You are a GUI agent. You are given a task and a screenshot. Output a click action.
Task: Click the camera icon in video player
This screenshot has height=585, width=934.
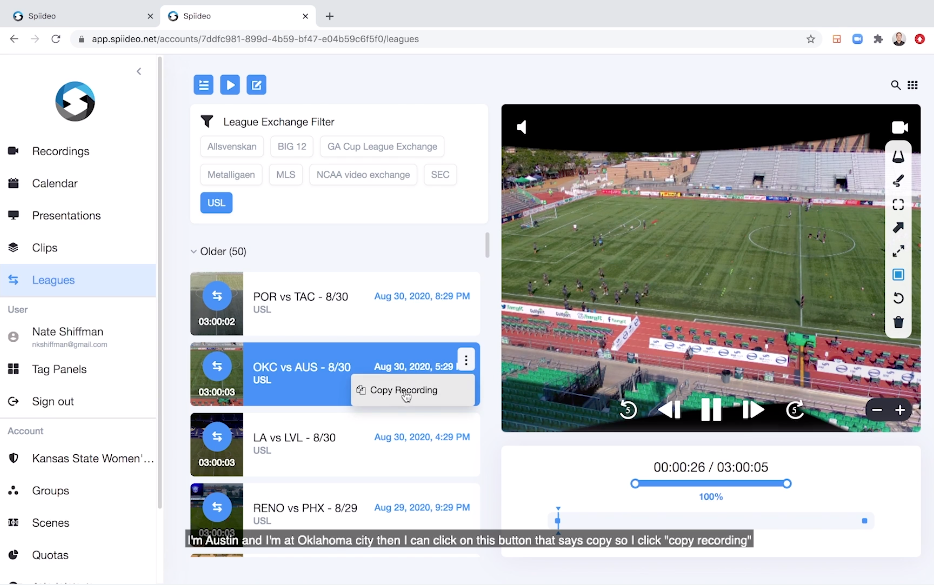click(x=899, y=128)
